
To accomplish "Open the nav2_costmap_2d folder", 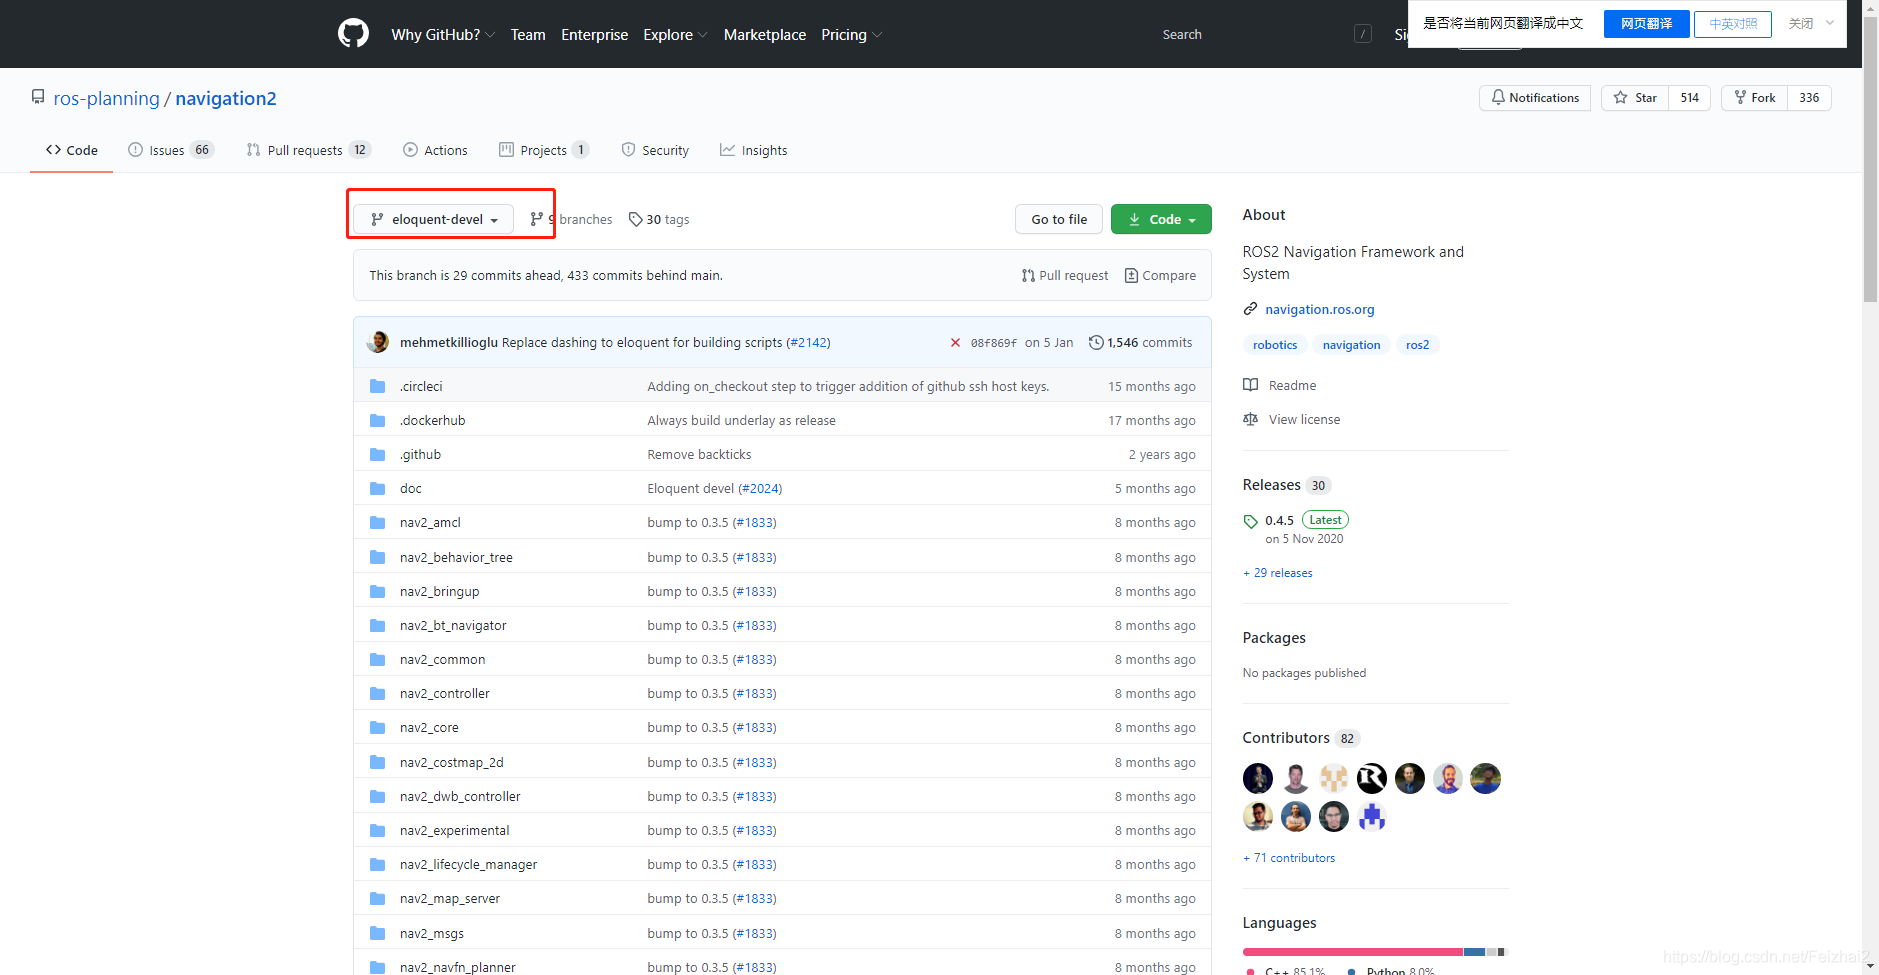I will click(451, 762).
